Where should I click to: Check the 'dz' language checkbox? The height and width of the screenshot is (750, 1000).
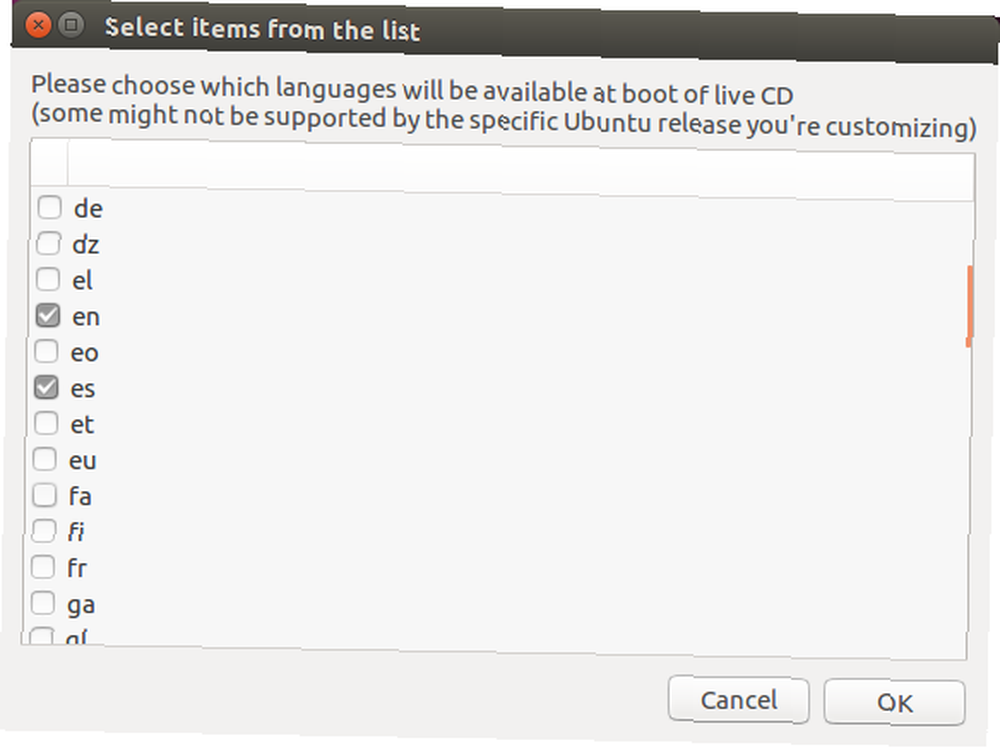[x=48, y=243]
